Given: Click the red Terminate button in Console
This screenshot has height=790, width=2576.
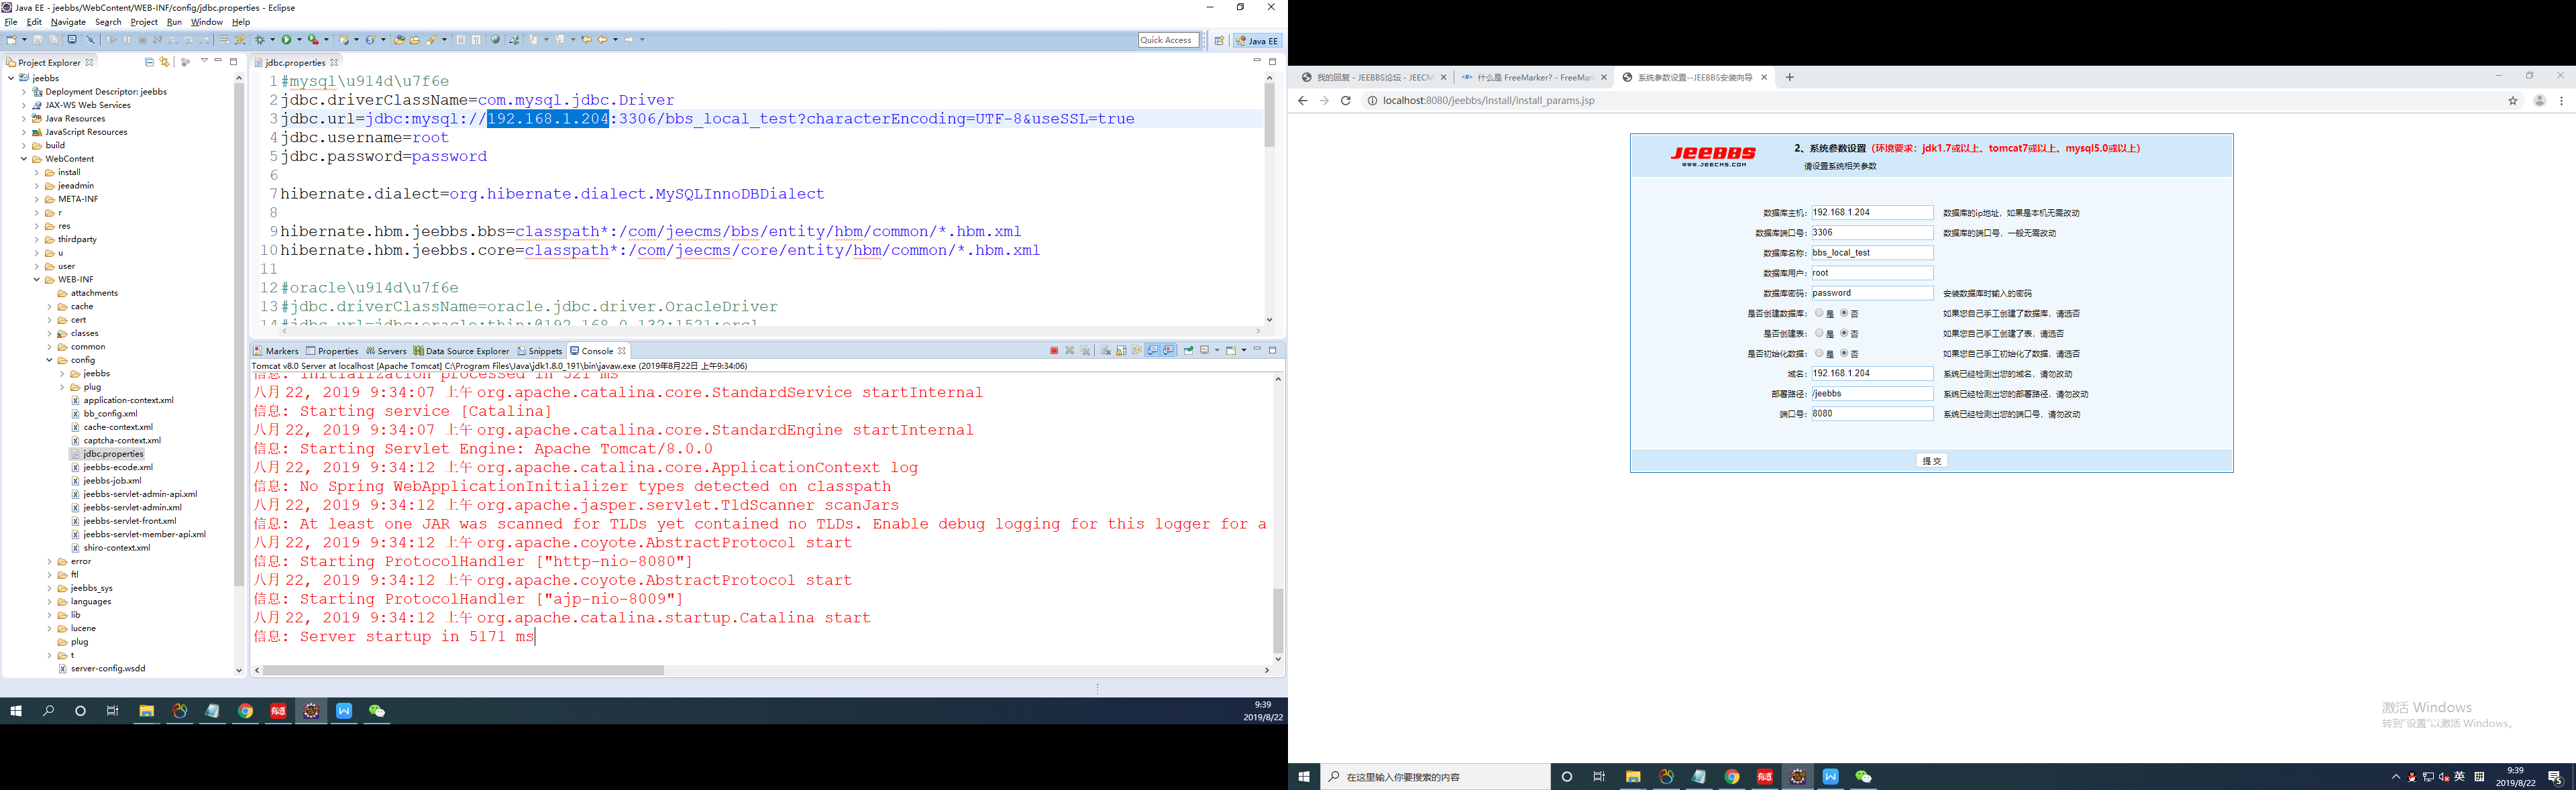Looking at the screenshot, I should click(1054, 351).
